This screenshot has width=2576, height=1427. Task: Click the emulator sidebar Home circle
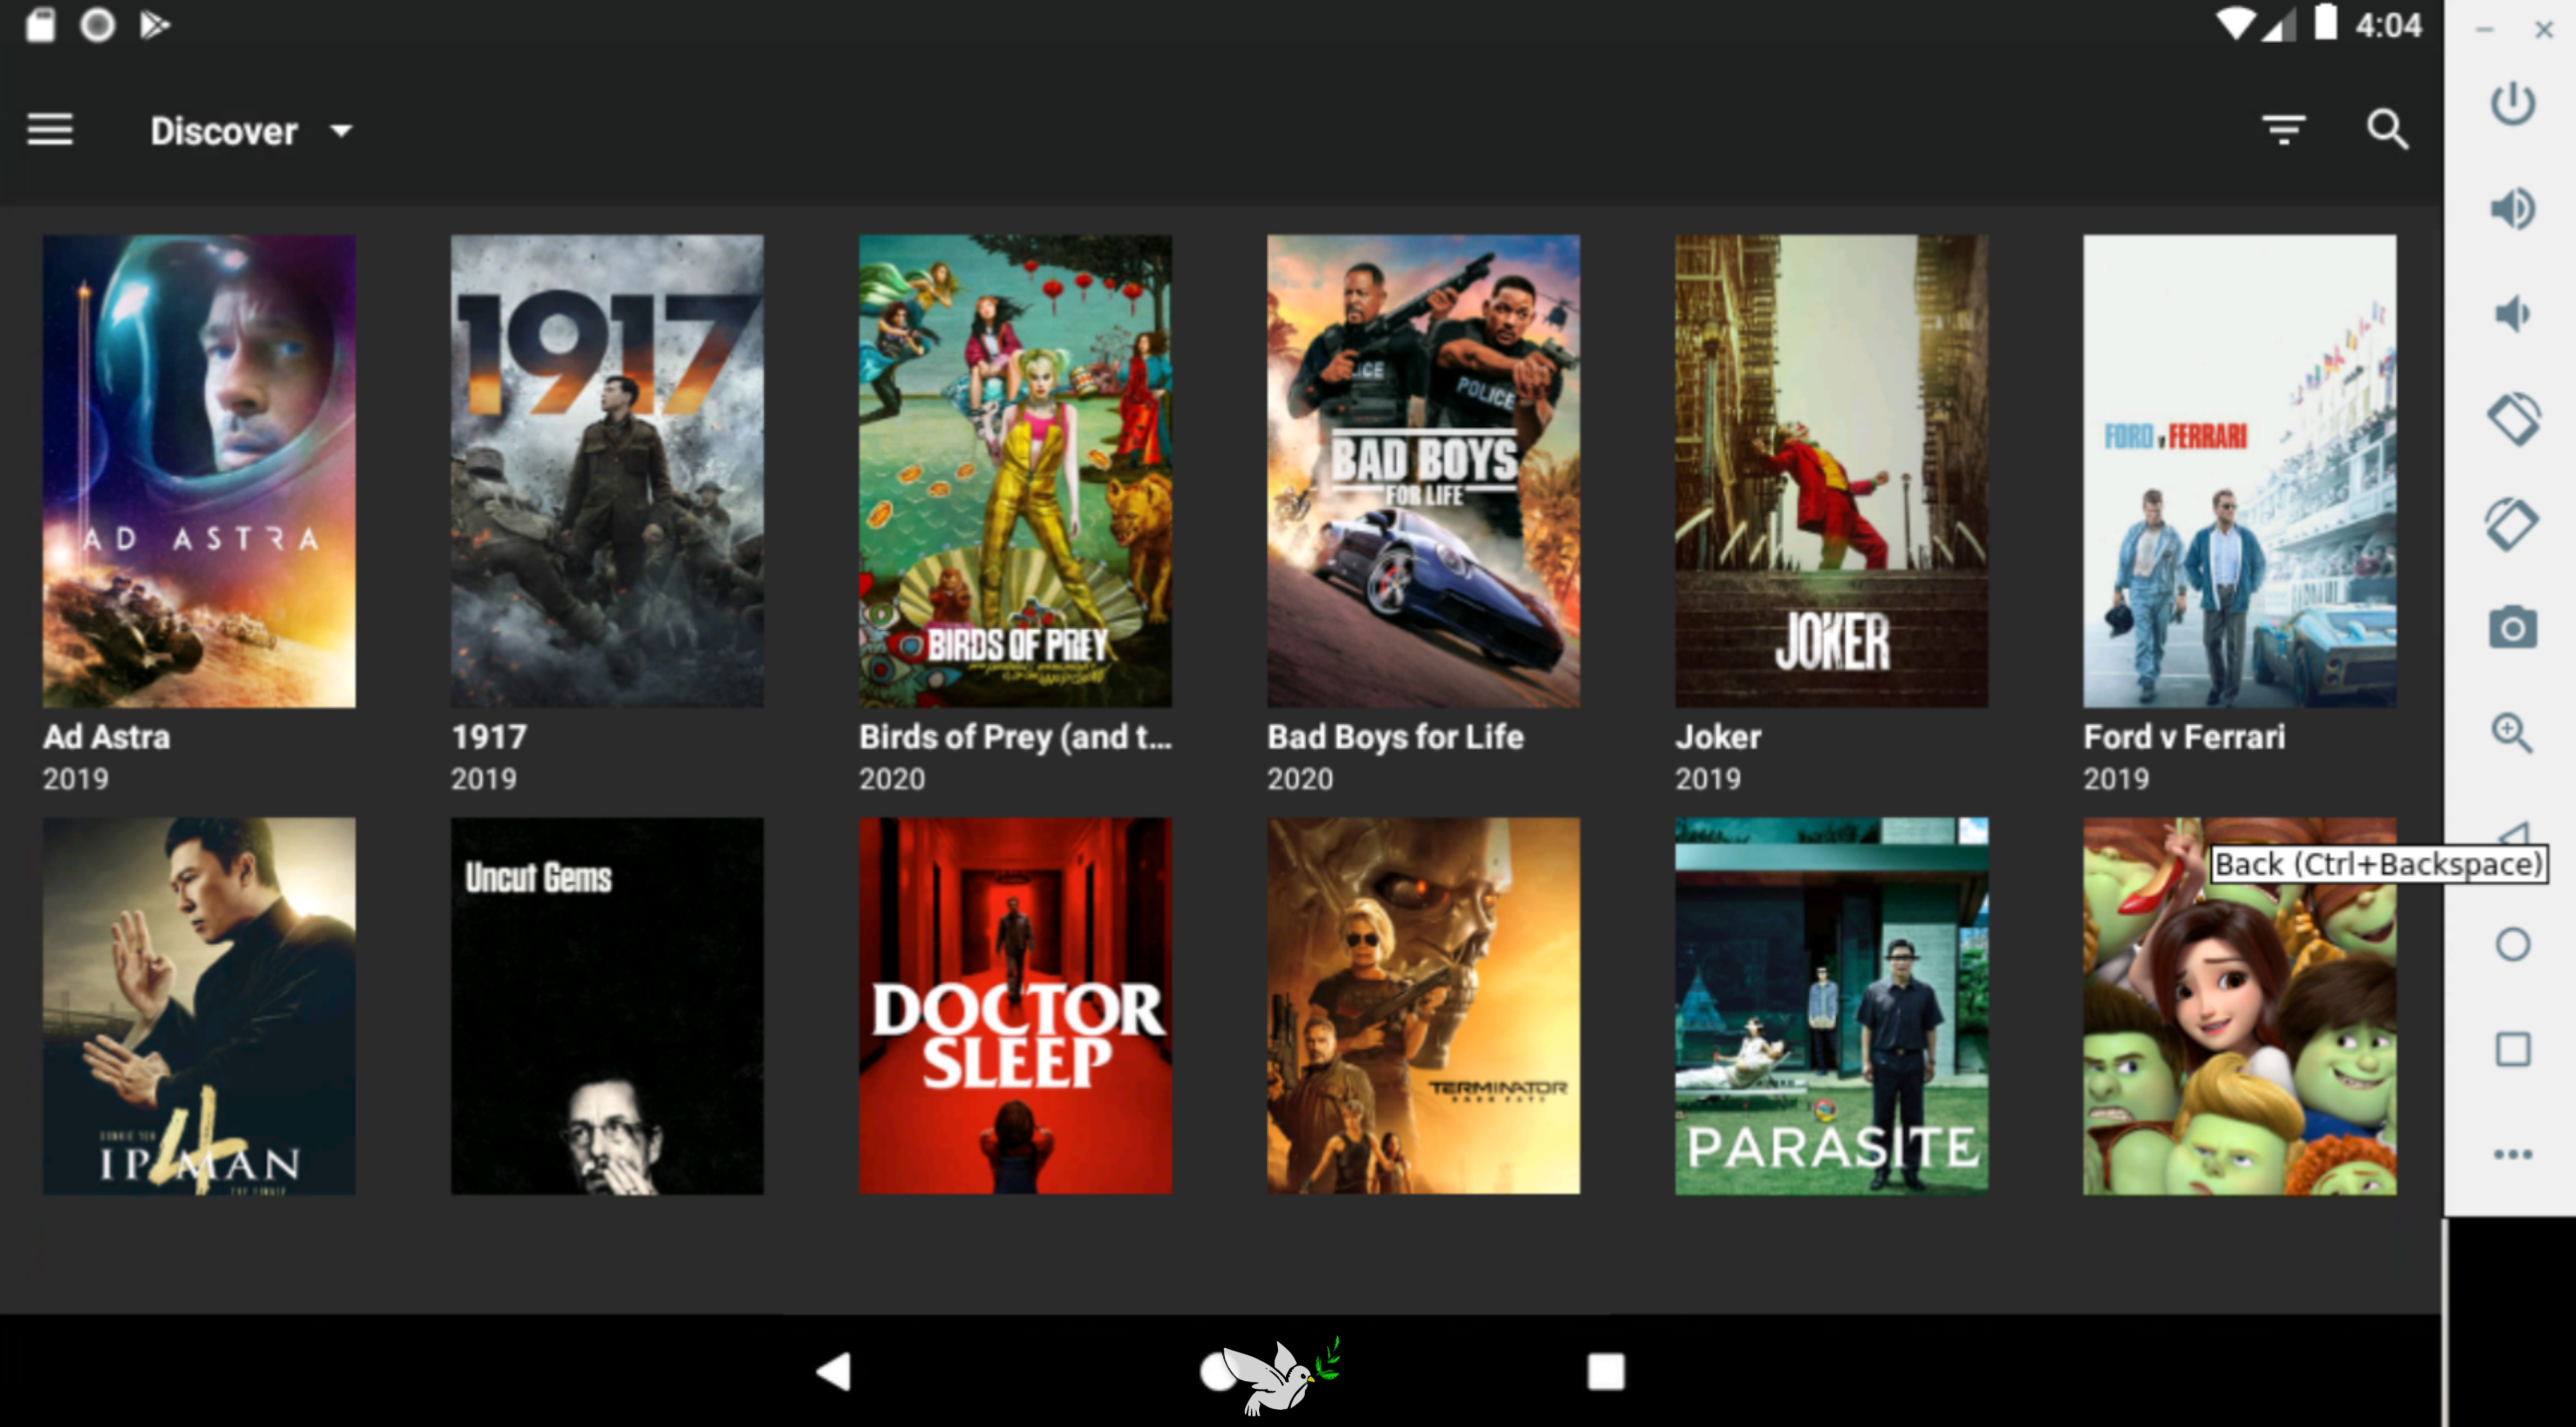tap(2512, 944)
